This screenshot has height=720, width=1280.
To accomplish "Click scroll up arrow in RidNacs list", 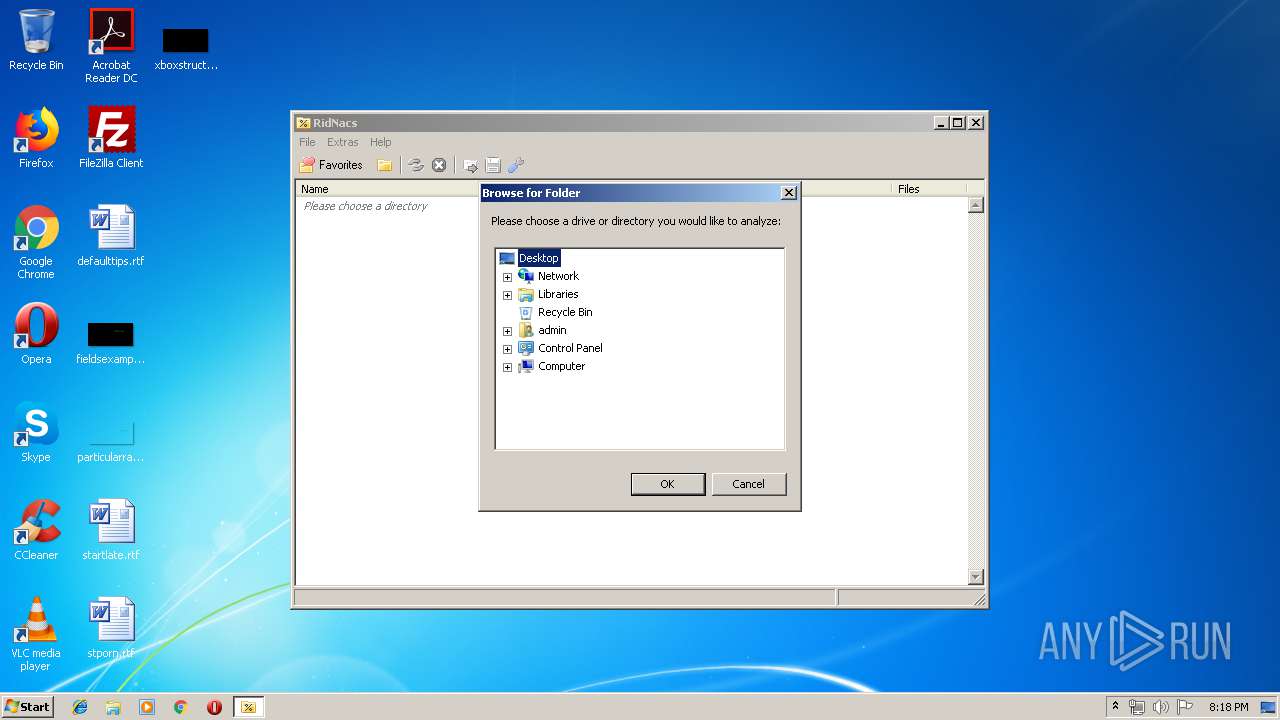I will (x=976, y=205).
